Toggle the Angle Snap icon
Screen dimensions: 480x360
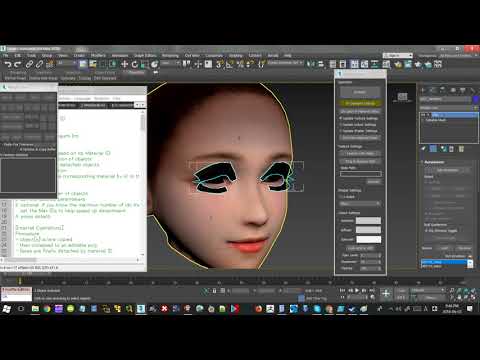(x=230, y=64)
